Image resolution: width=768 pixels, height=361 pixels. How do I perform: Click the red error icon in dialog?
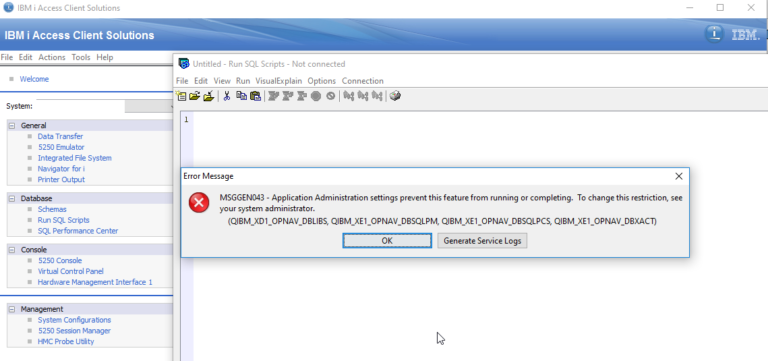tap(199, 203)
